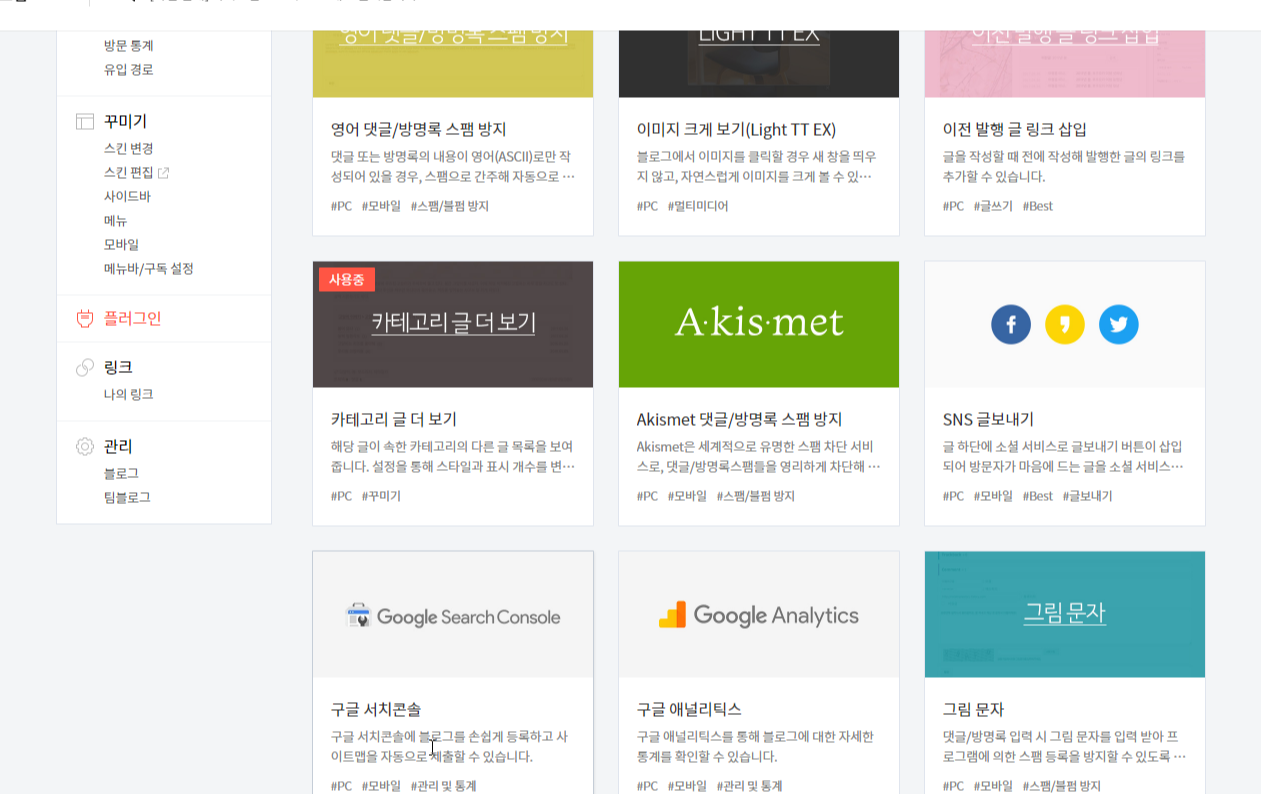Click title 이전 발행 글 링크 삽입
The width and height of the screenshot is (1261, 794).
(x=1015, y=130)
